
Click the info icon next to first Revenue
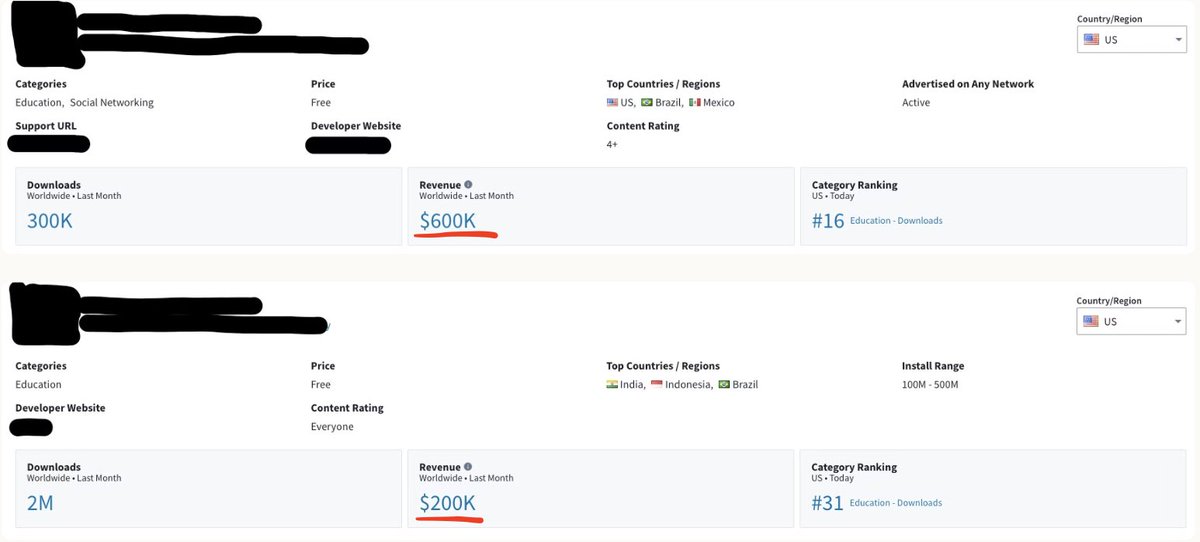[468, 185]
